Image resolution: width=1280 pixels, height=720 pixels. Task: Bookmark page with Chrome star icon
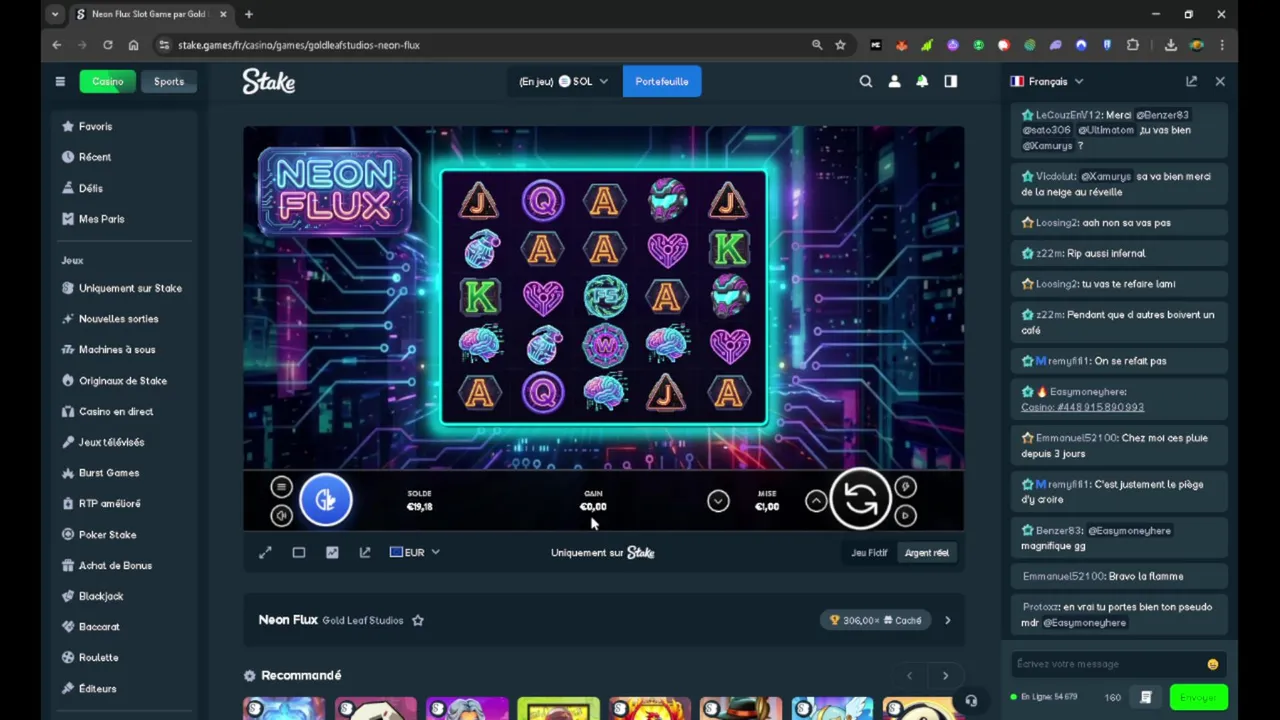840,45
